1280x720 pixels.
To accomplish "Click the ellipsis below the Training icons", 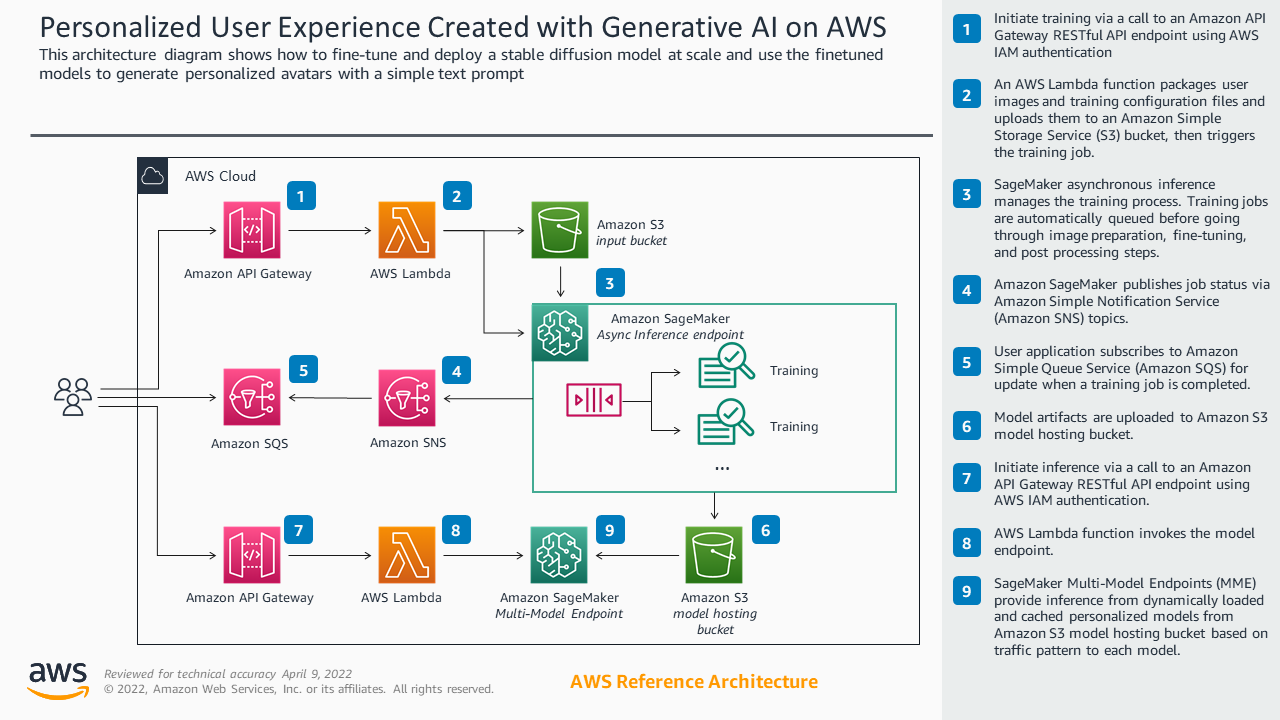I will [722, 469].
